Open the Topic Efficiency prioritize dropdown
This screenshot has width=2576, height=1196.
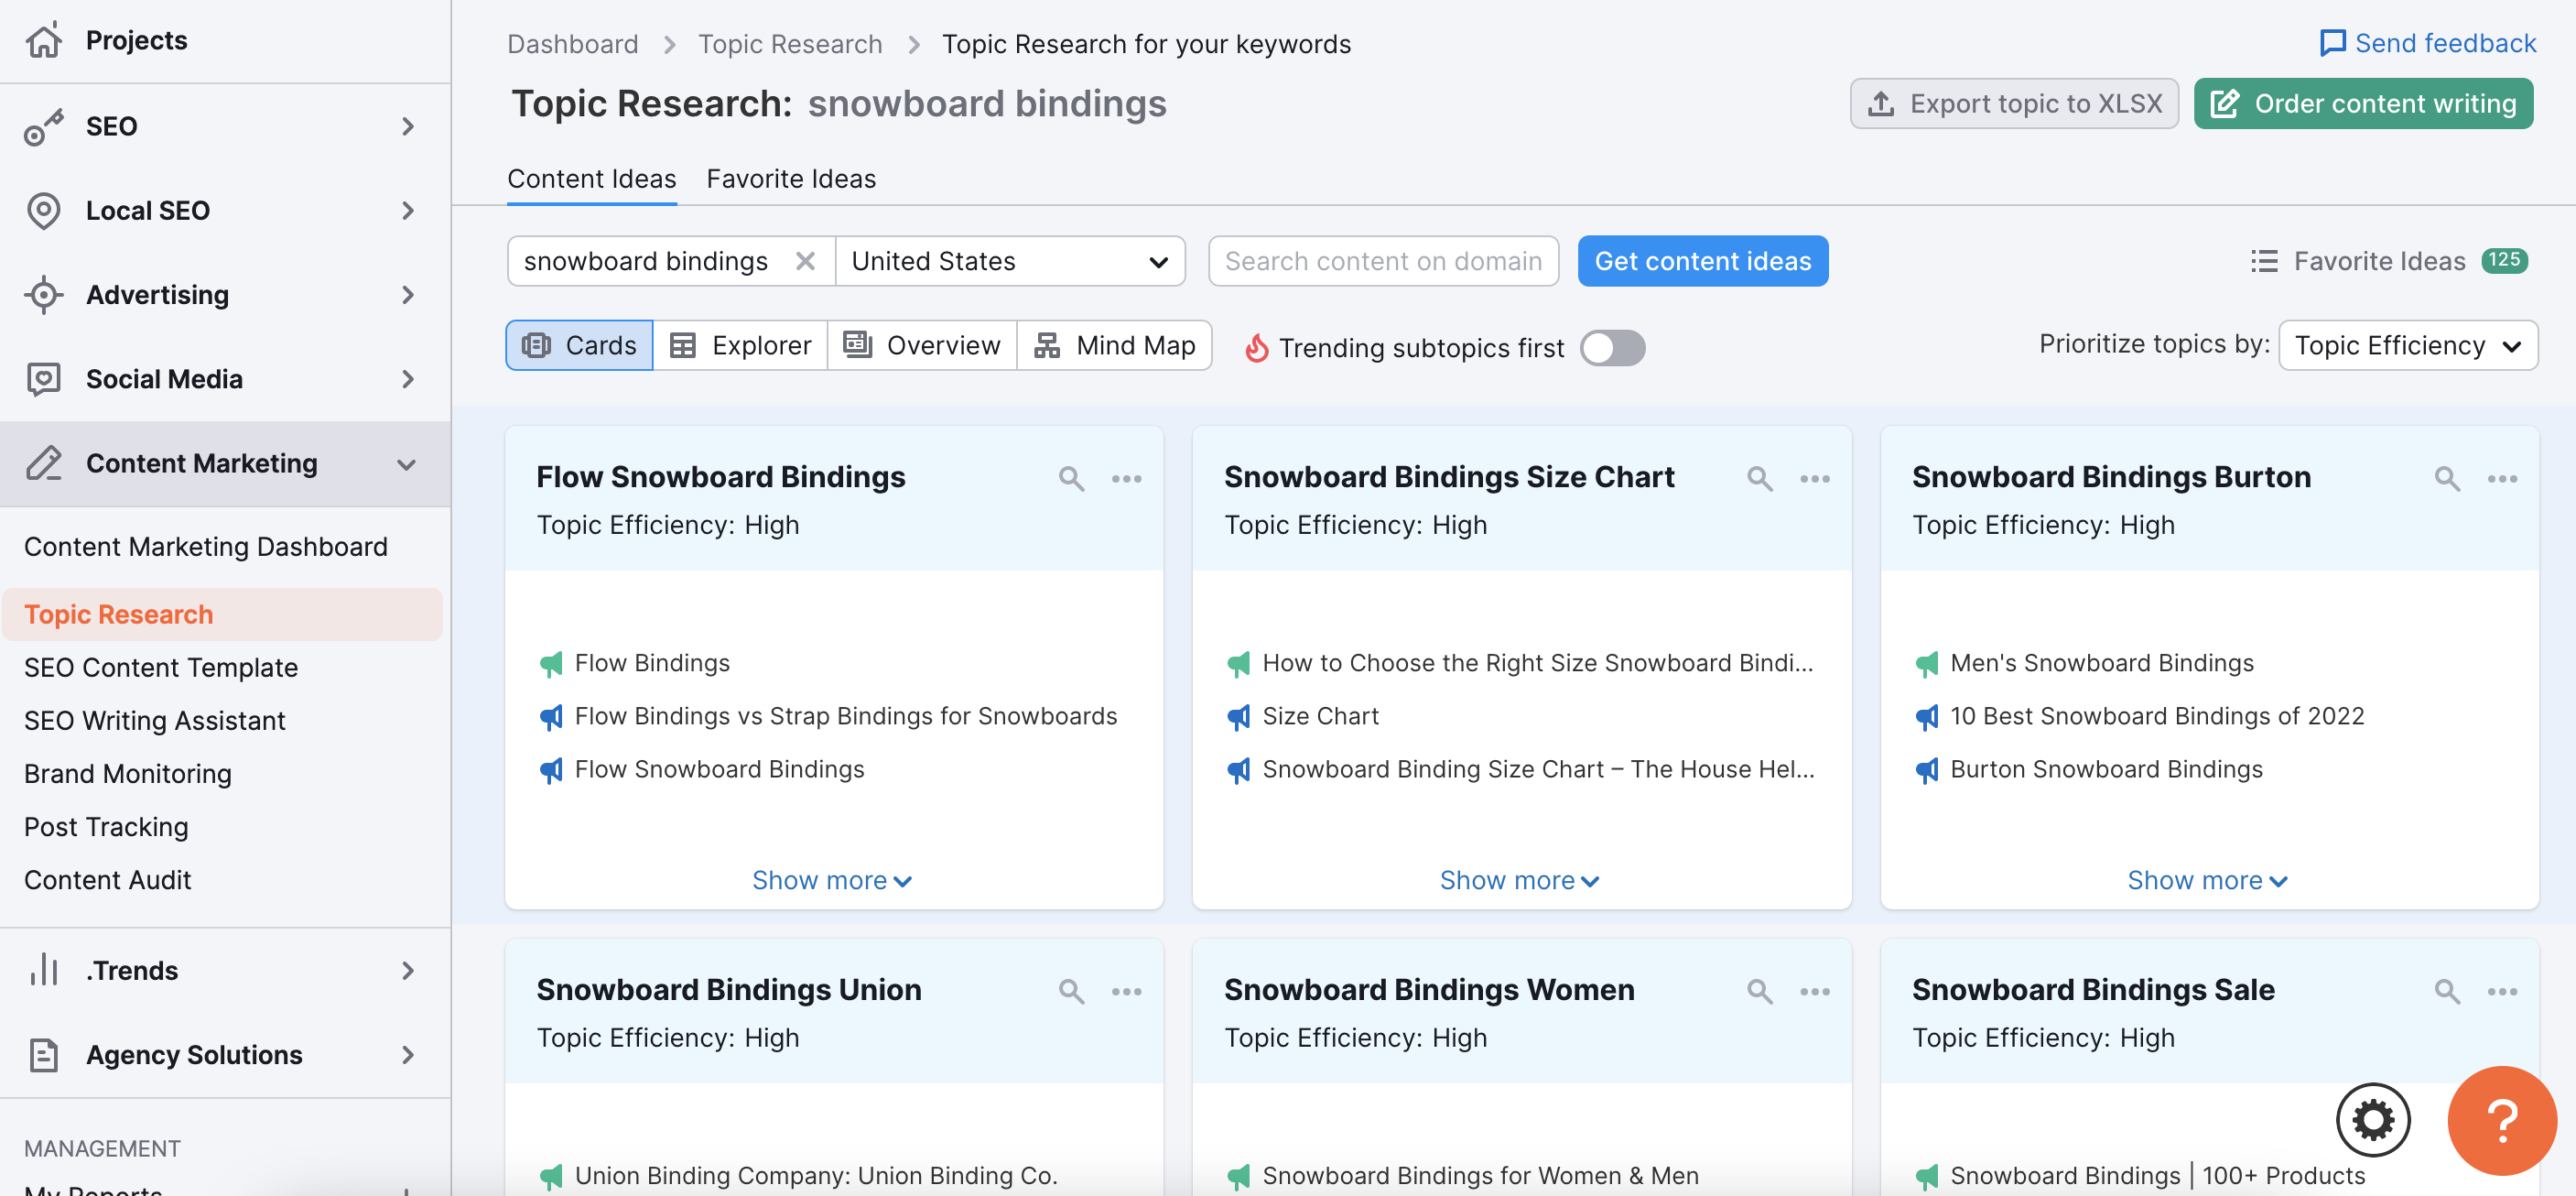(2406, 345)
